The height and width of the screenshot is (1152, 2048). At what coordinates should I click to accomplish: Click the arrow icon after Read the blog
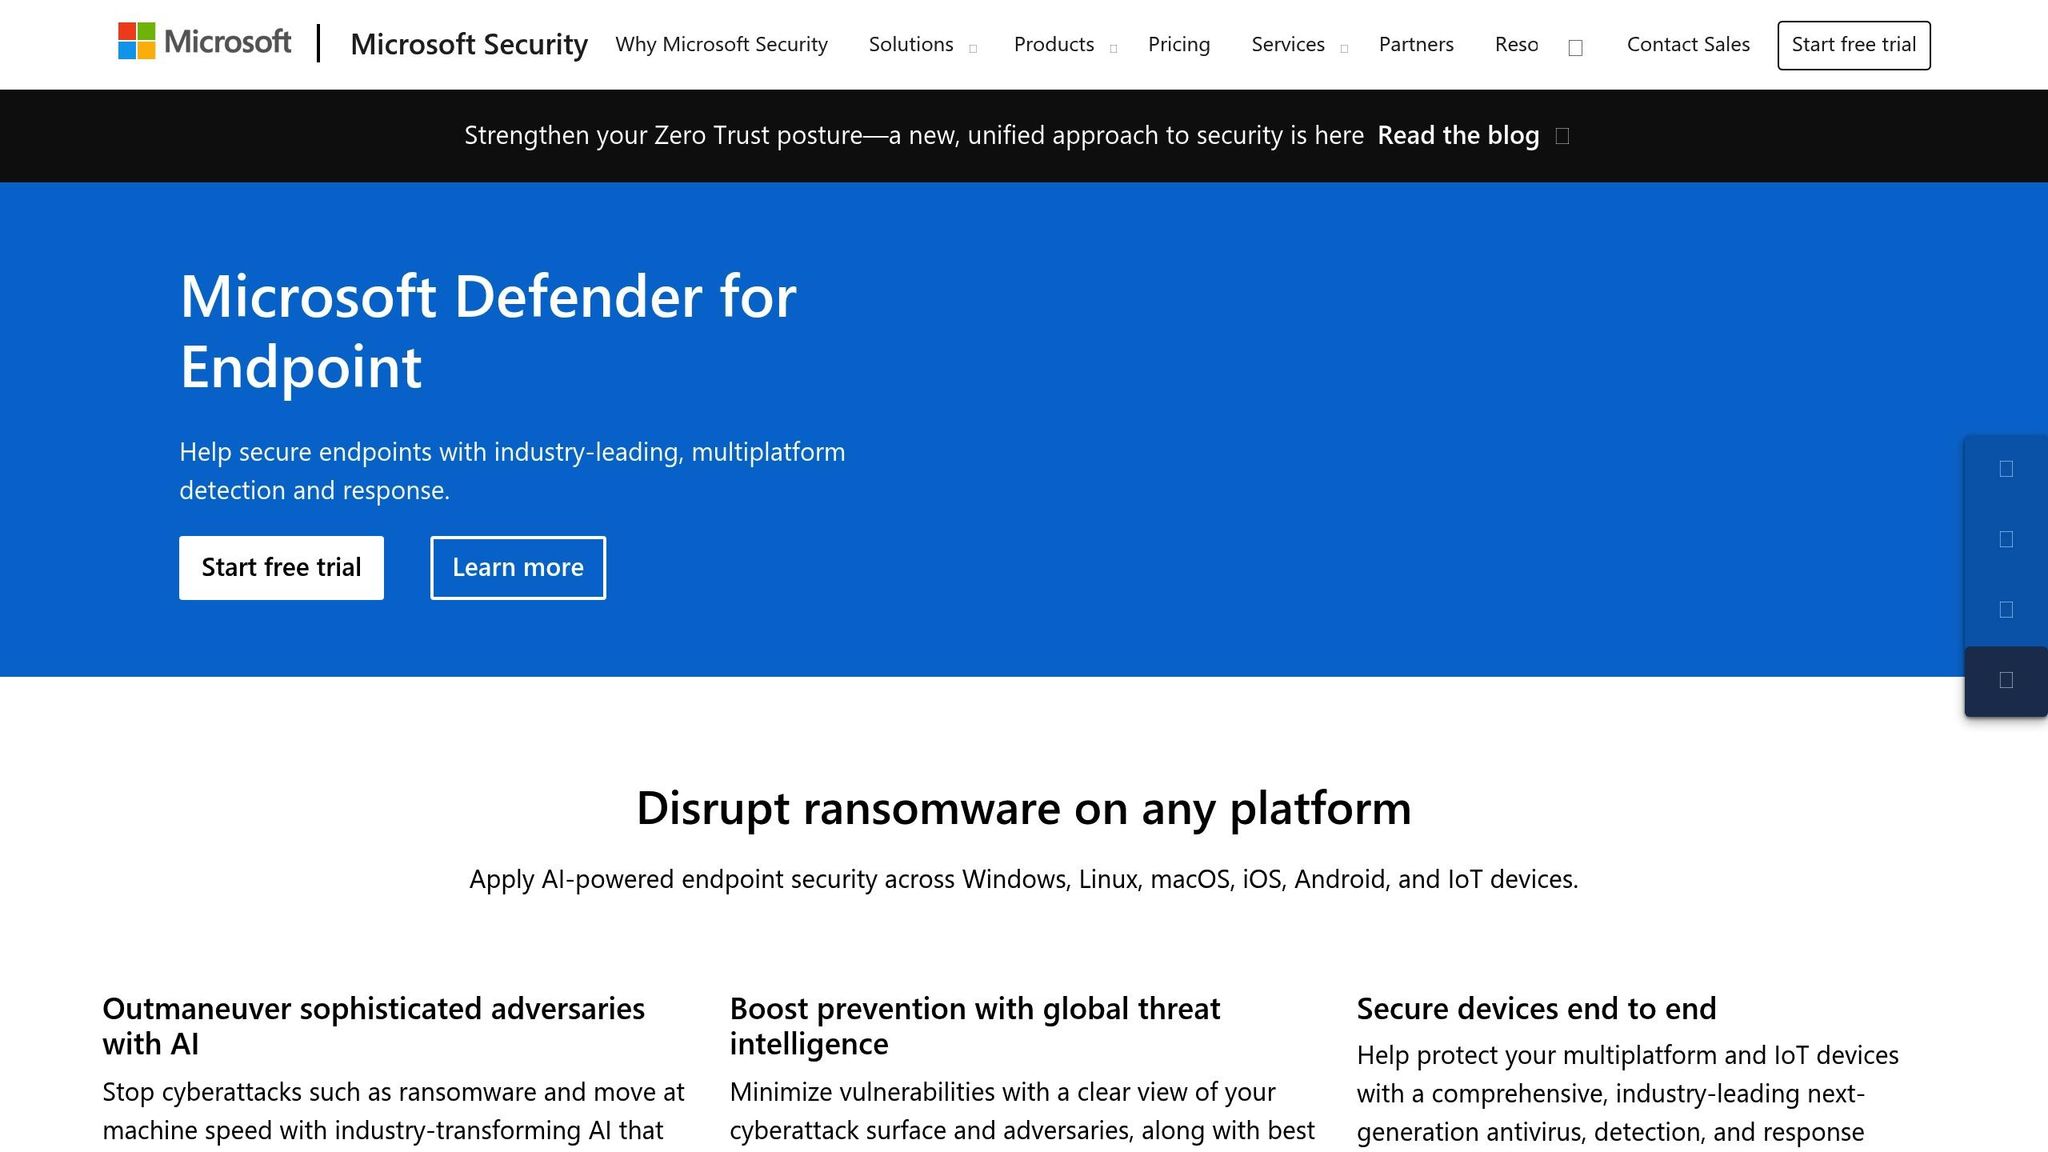click(1562, 135)
